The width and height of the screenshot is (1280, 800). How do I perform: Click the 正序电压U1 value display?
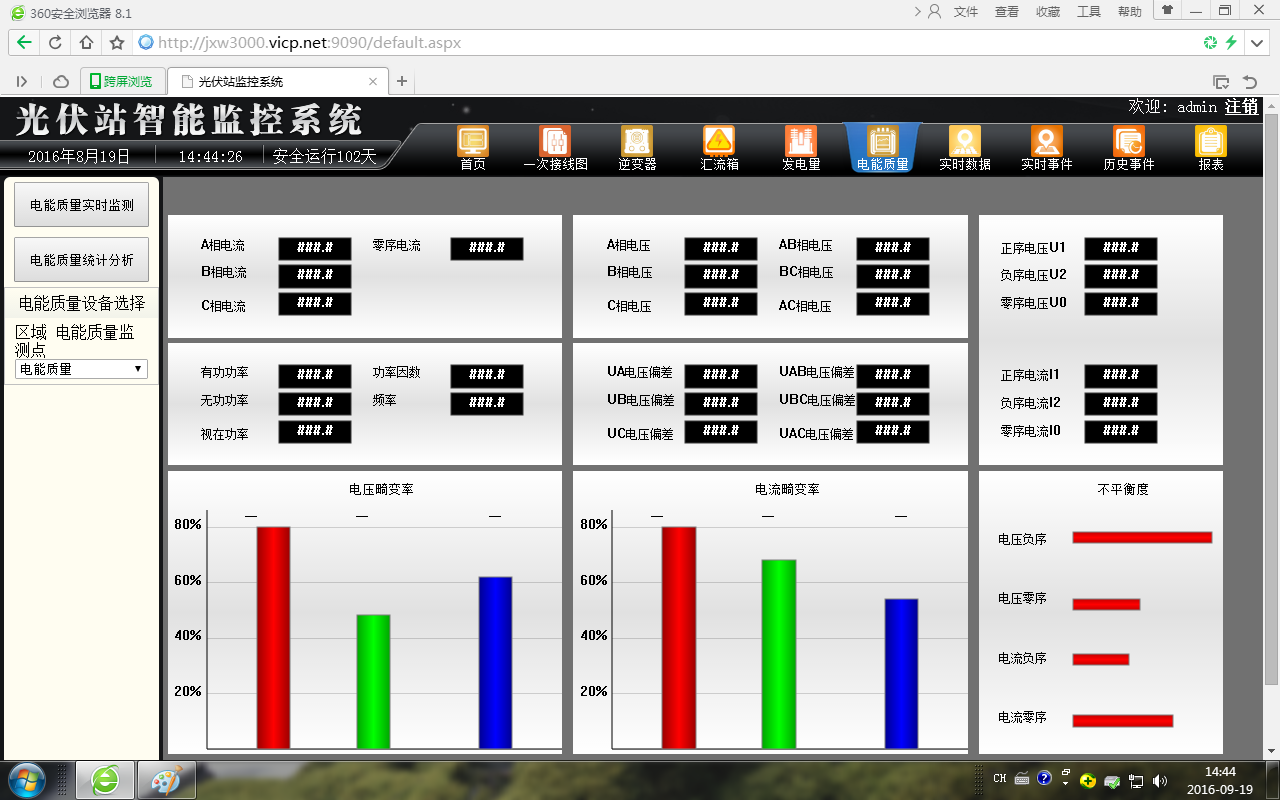[1121, 248]
